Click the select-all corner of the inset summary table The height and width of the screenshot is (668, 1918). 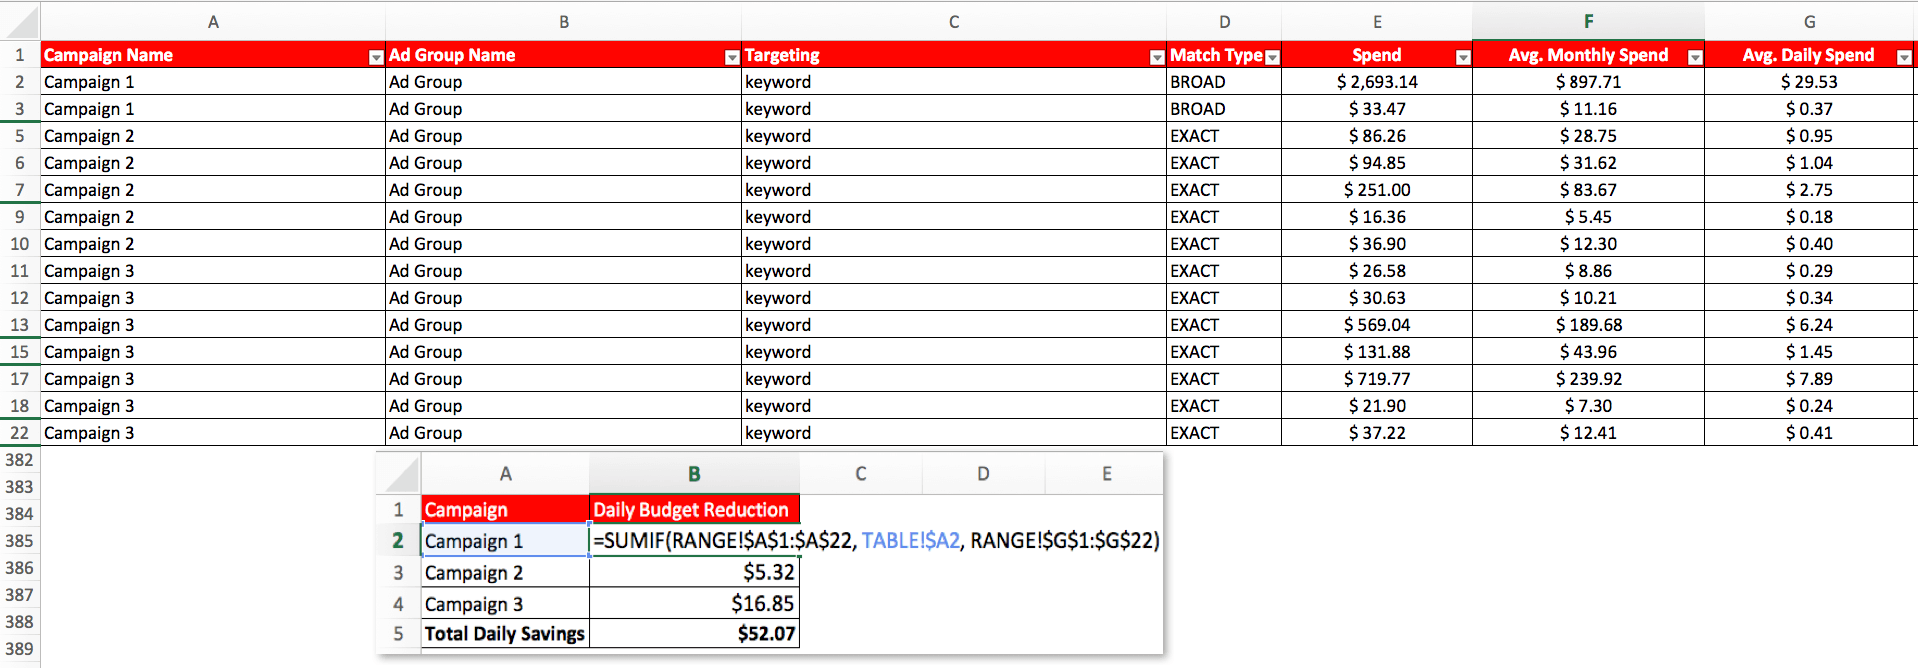(398, 474)
